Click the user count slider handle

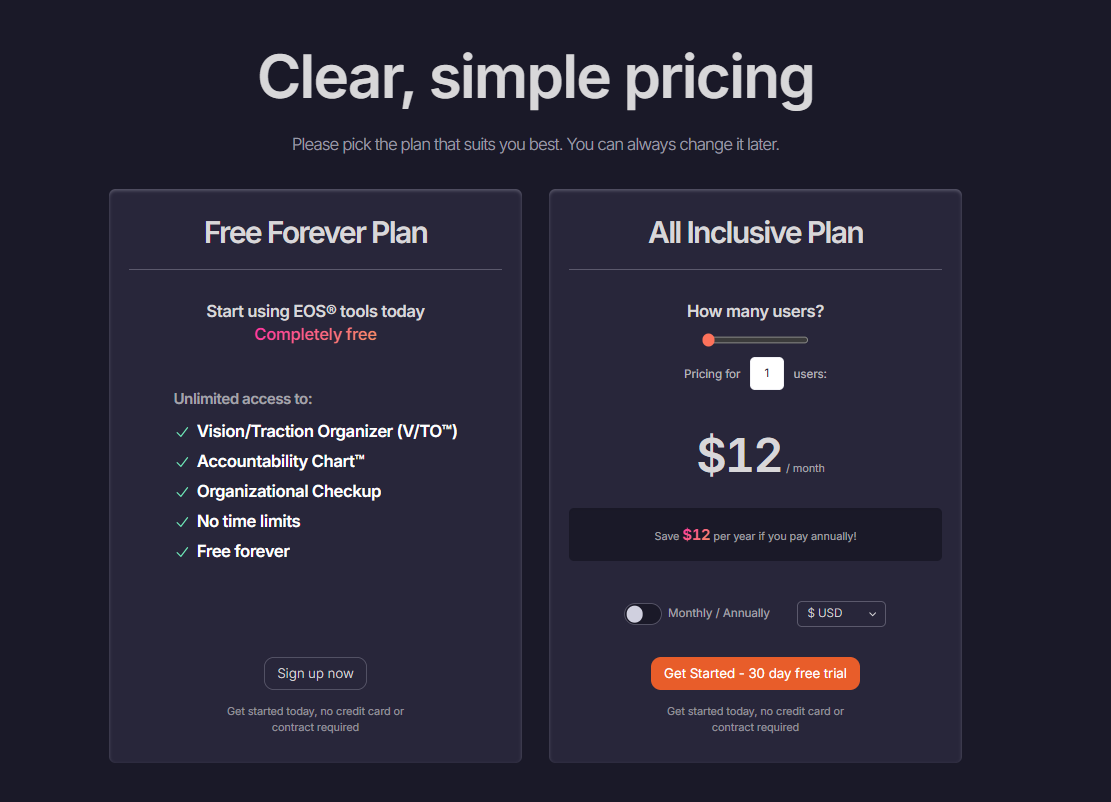pyautogui.click(x=708, y=340)
